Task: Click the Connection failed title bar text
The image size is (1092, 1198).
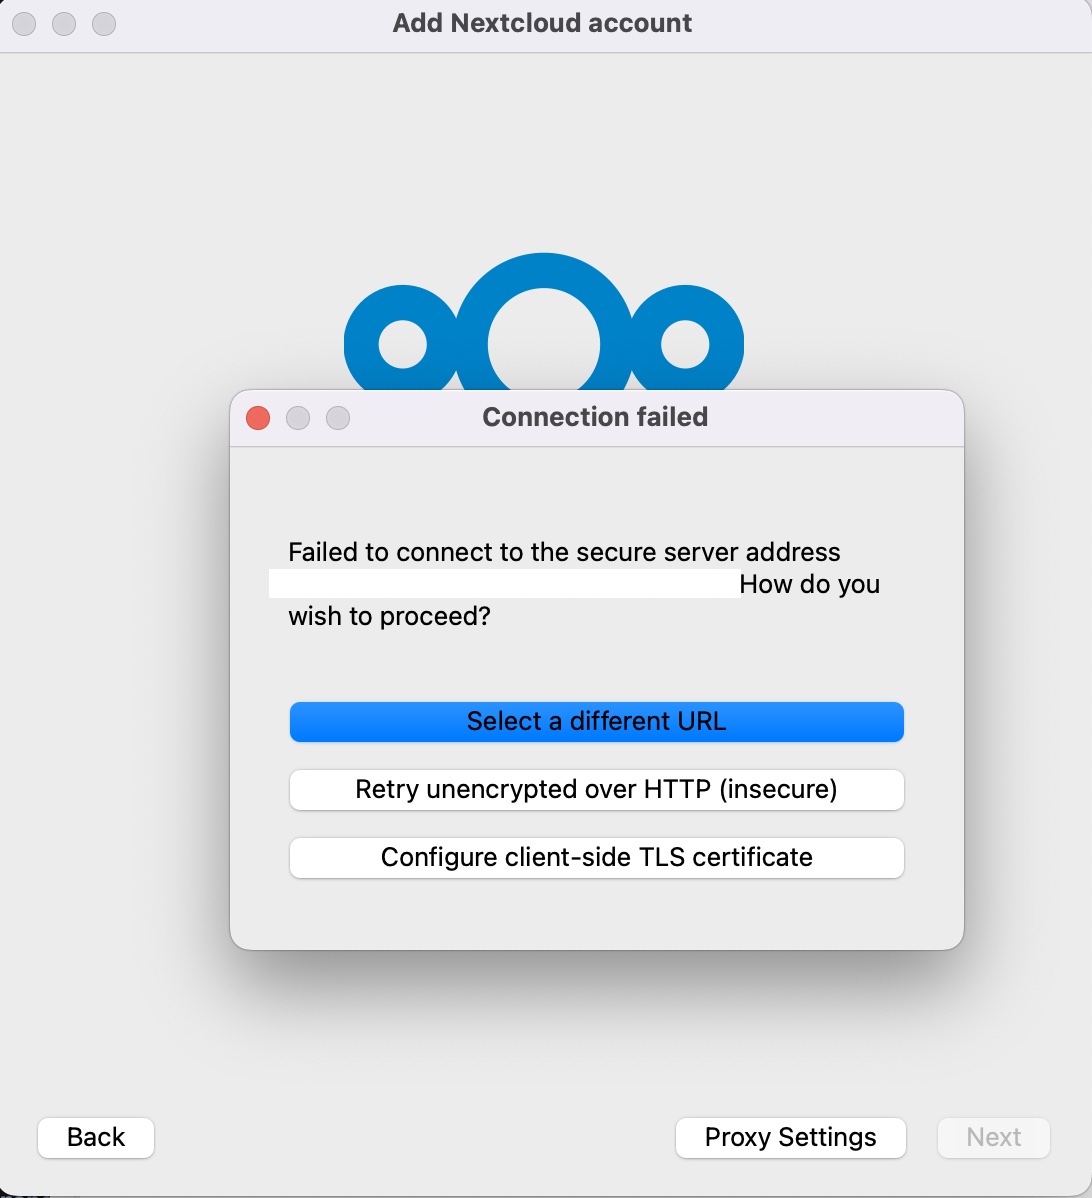Action: (x=595, y=417)
